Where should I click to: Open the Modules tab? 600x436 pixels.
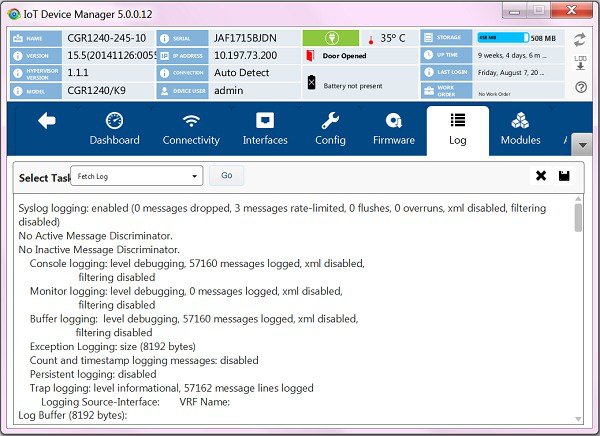tap(520, 129)
